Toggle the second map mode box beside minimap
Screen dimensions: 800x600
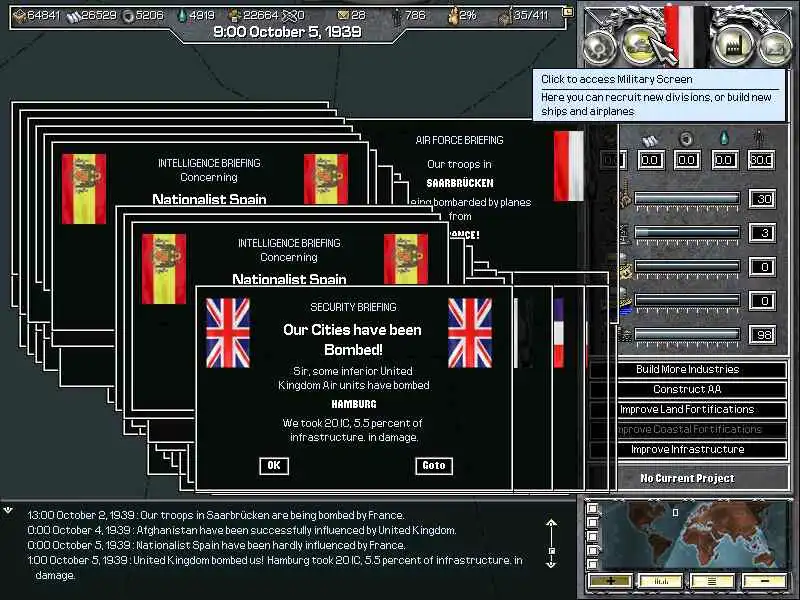592,522
